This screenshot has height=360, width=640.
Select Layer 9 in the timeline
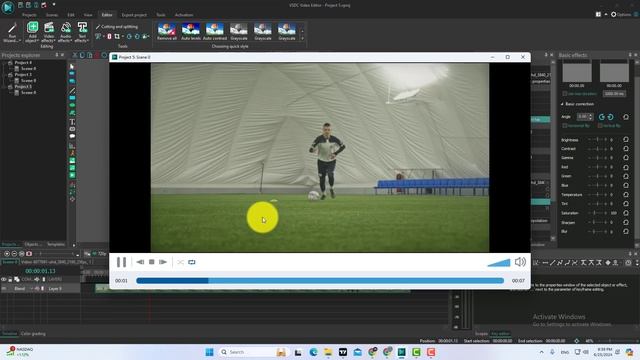(55, 289)
